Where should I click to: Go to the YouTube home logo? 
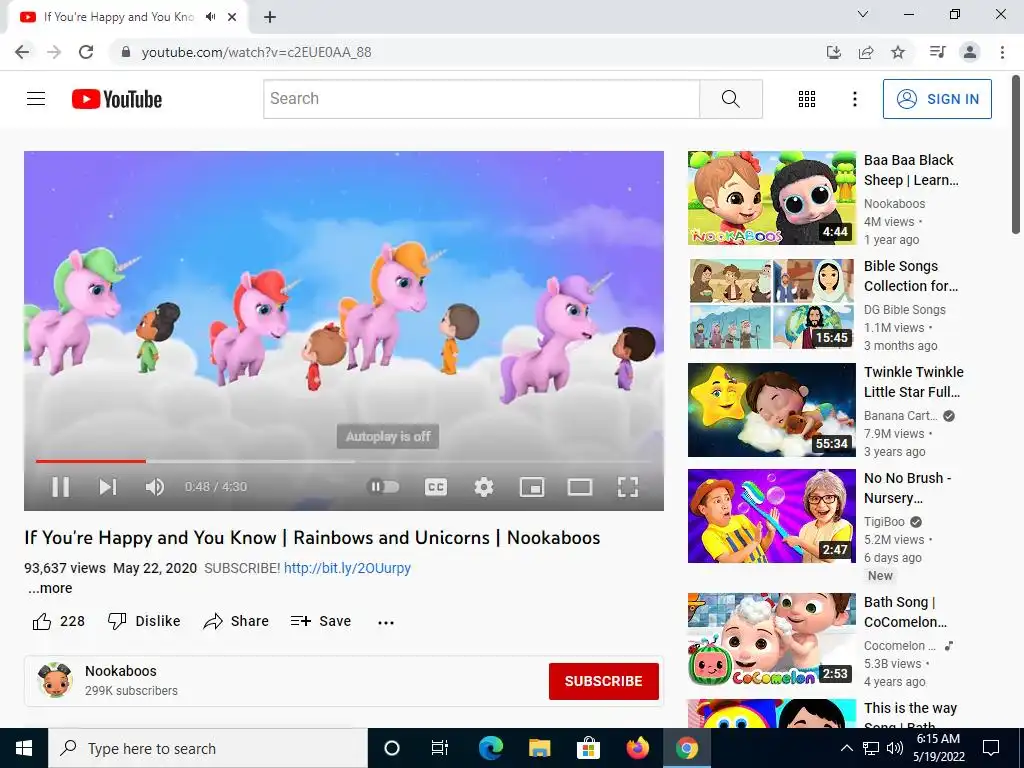coord(117,99)
